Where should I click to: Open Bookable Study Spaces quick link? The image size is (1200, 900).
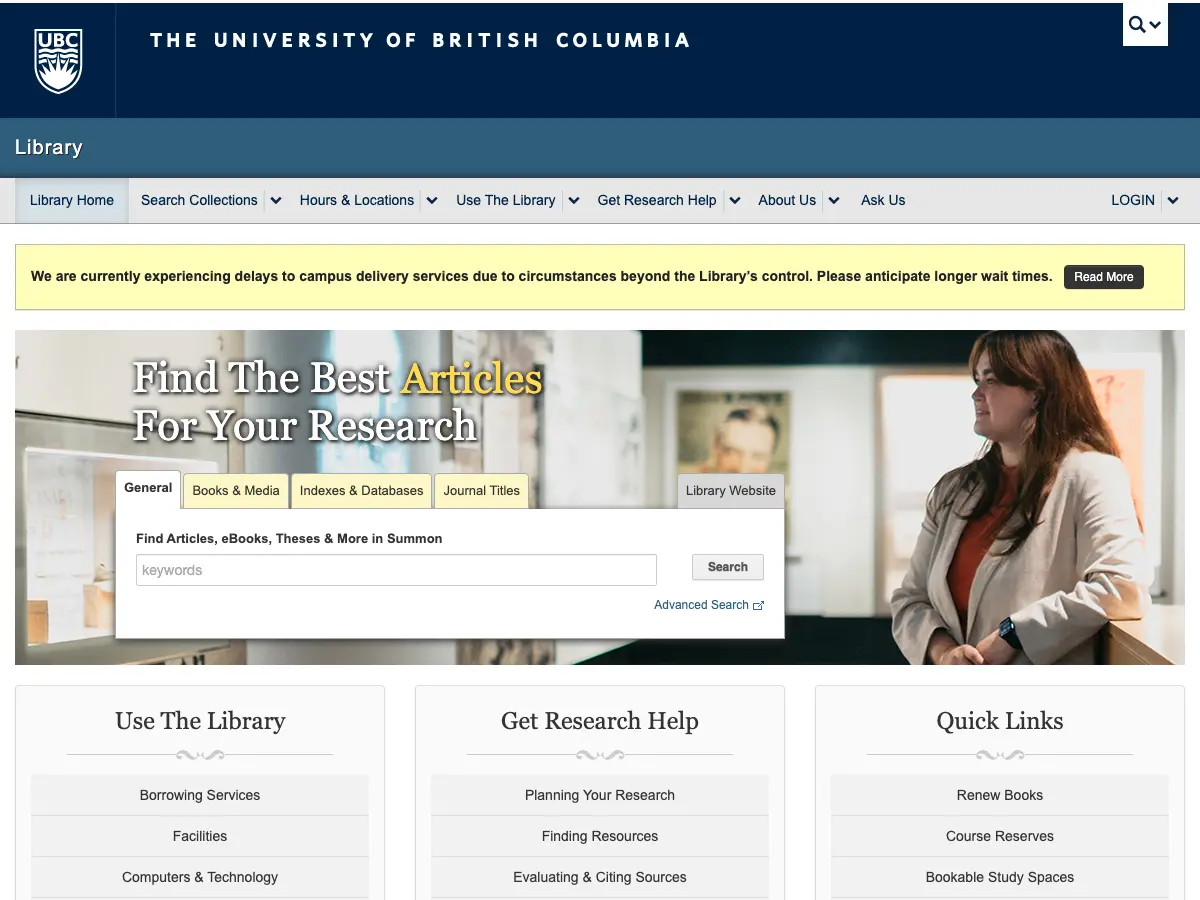pyautogui.click(x=1000, y=877)
